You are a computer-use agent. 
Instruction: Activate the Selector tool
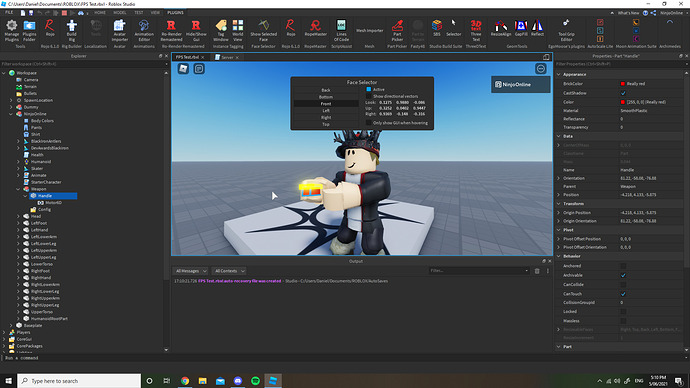[453, 28]
